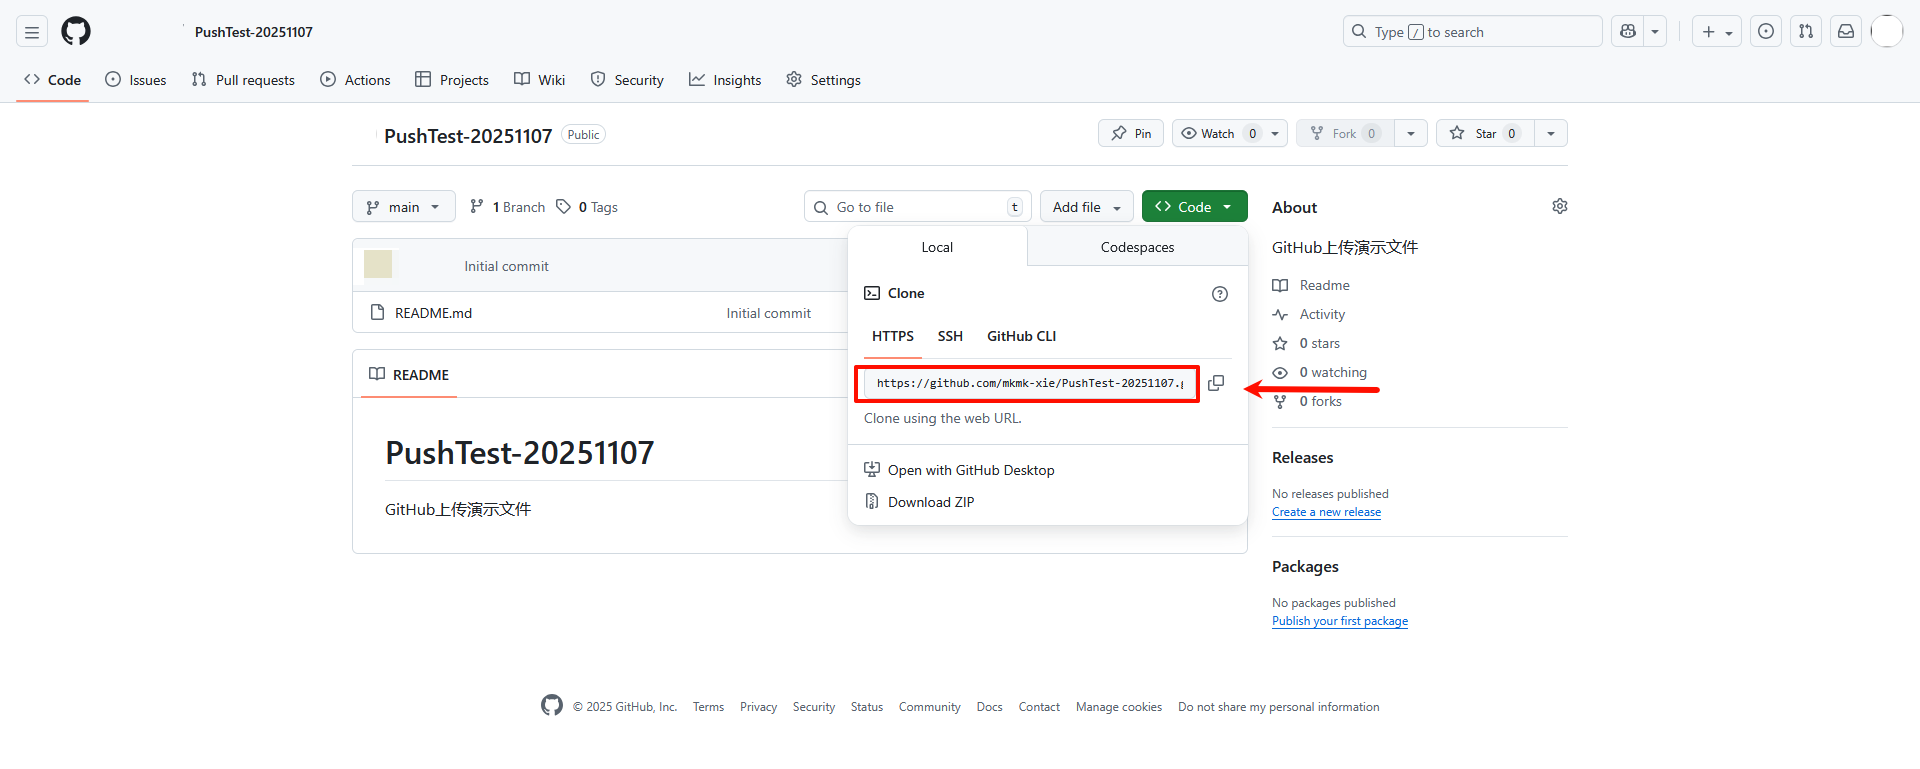Open the Releases heading link
1920x769 pixels.
[x=1302, y=457]
